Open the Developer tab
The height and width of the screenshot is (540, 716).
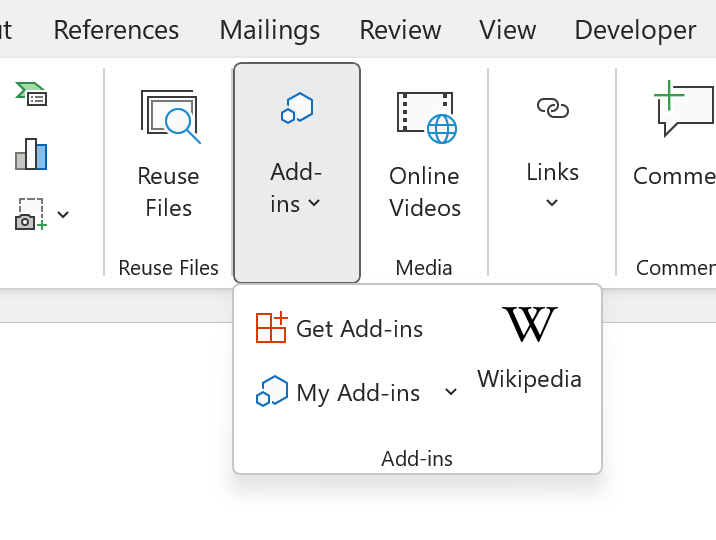(x=635, y=30)
